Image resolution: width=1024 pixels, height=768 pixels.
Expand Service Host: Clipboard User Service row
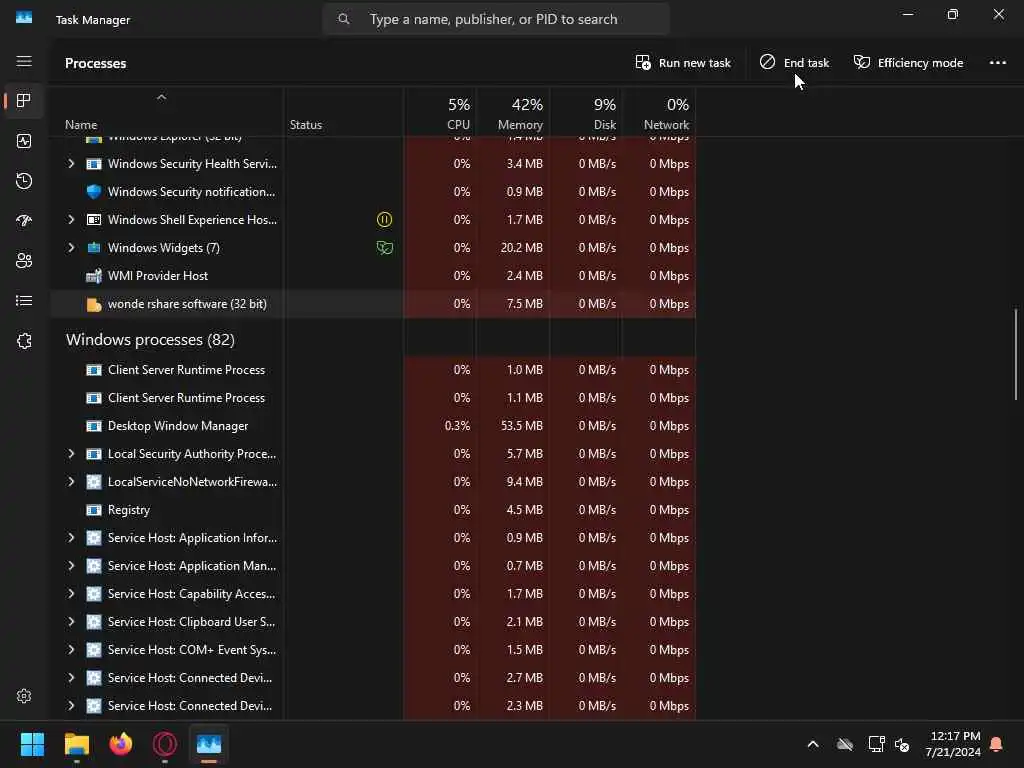(x=71, y=622)
